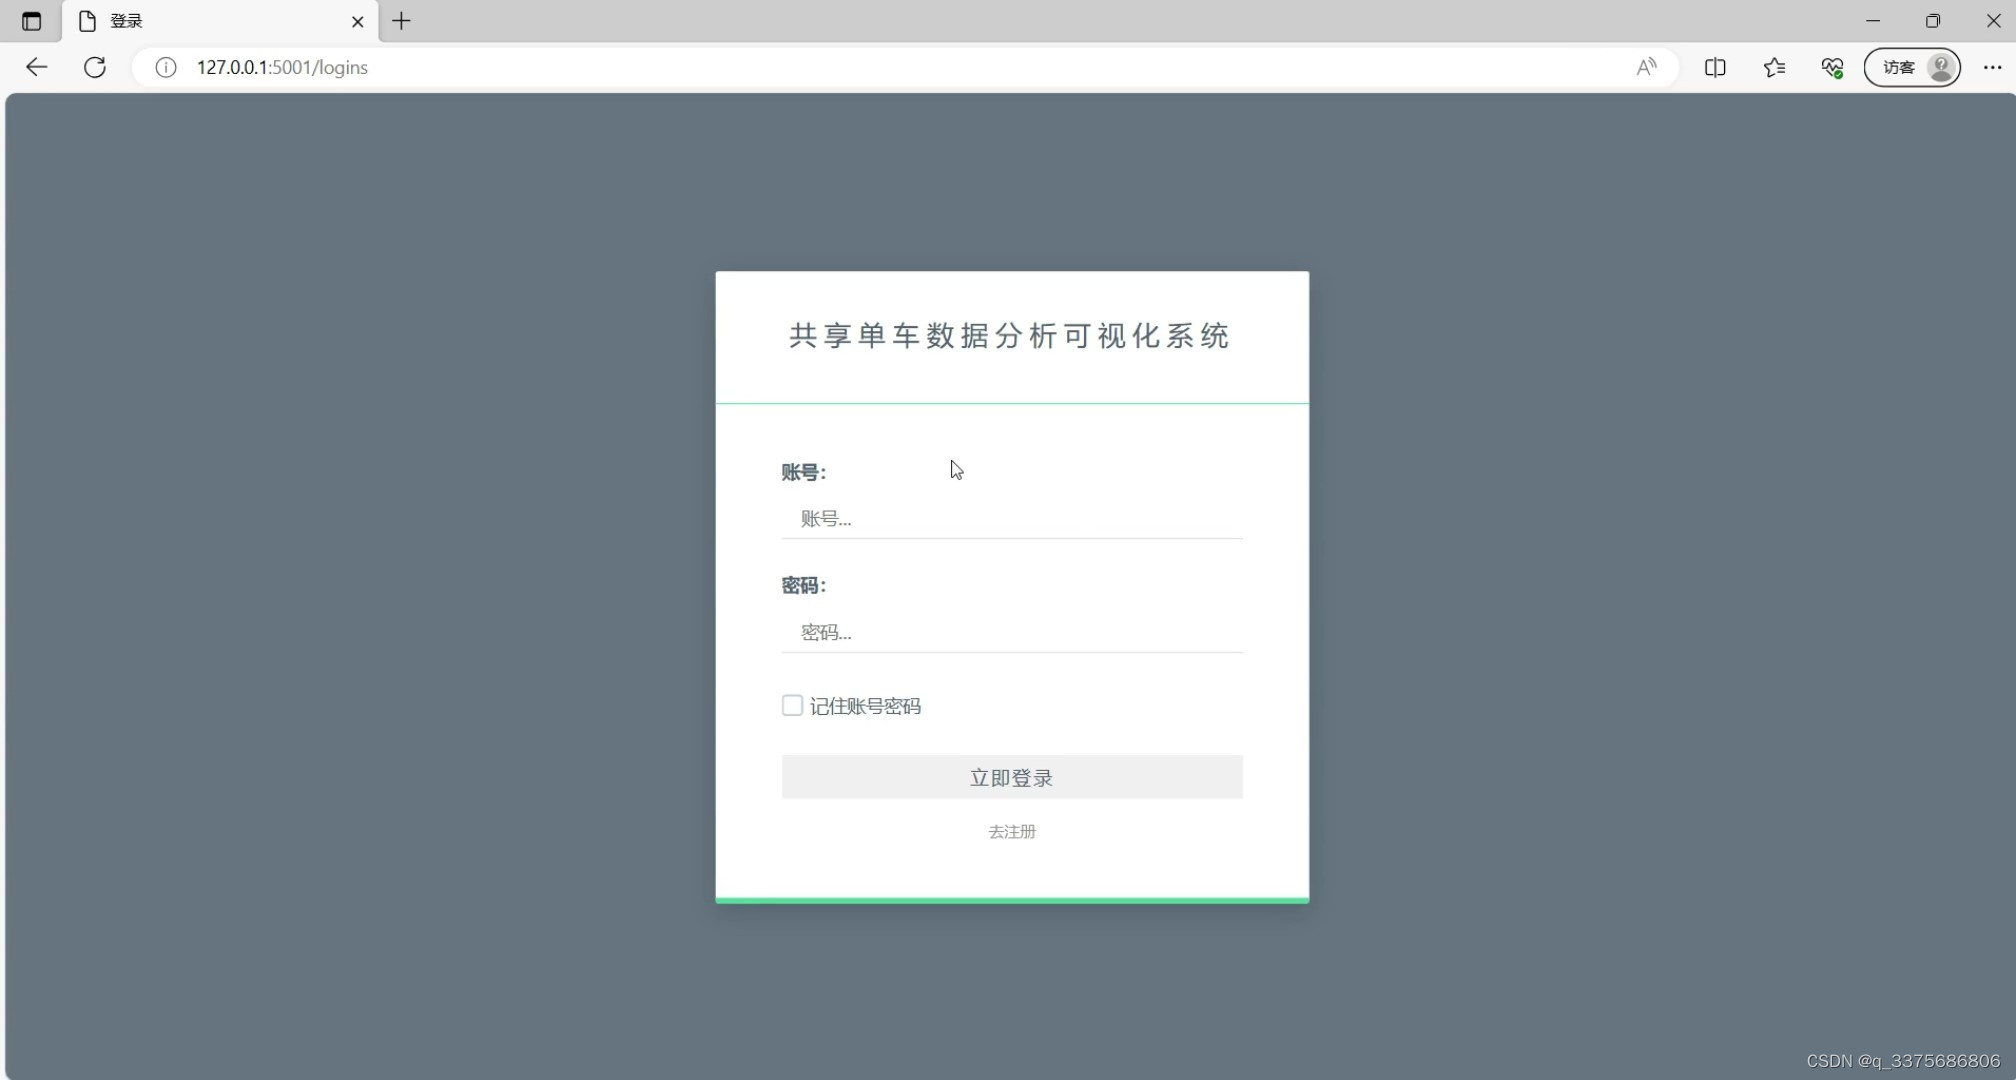The width and height of the screenshot is (2016, 1080).
Task: Activate Read Aloud for the page
Action: click(x=1646, y=67)
